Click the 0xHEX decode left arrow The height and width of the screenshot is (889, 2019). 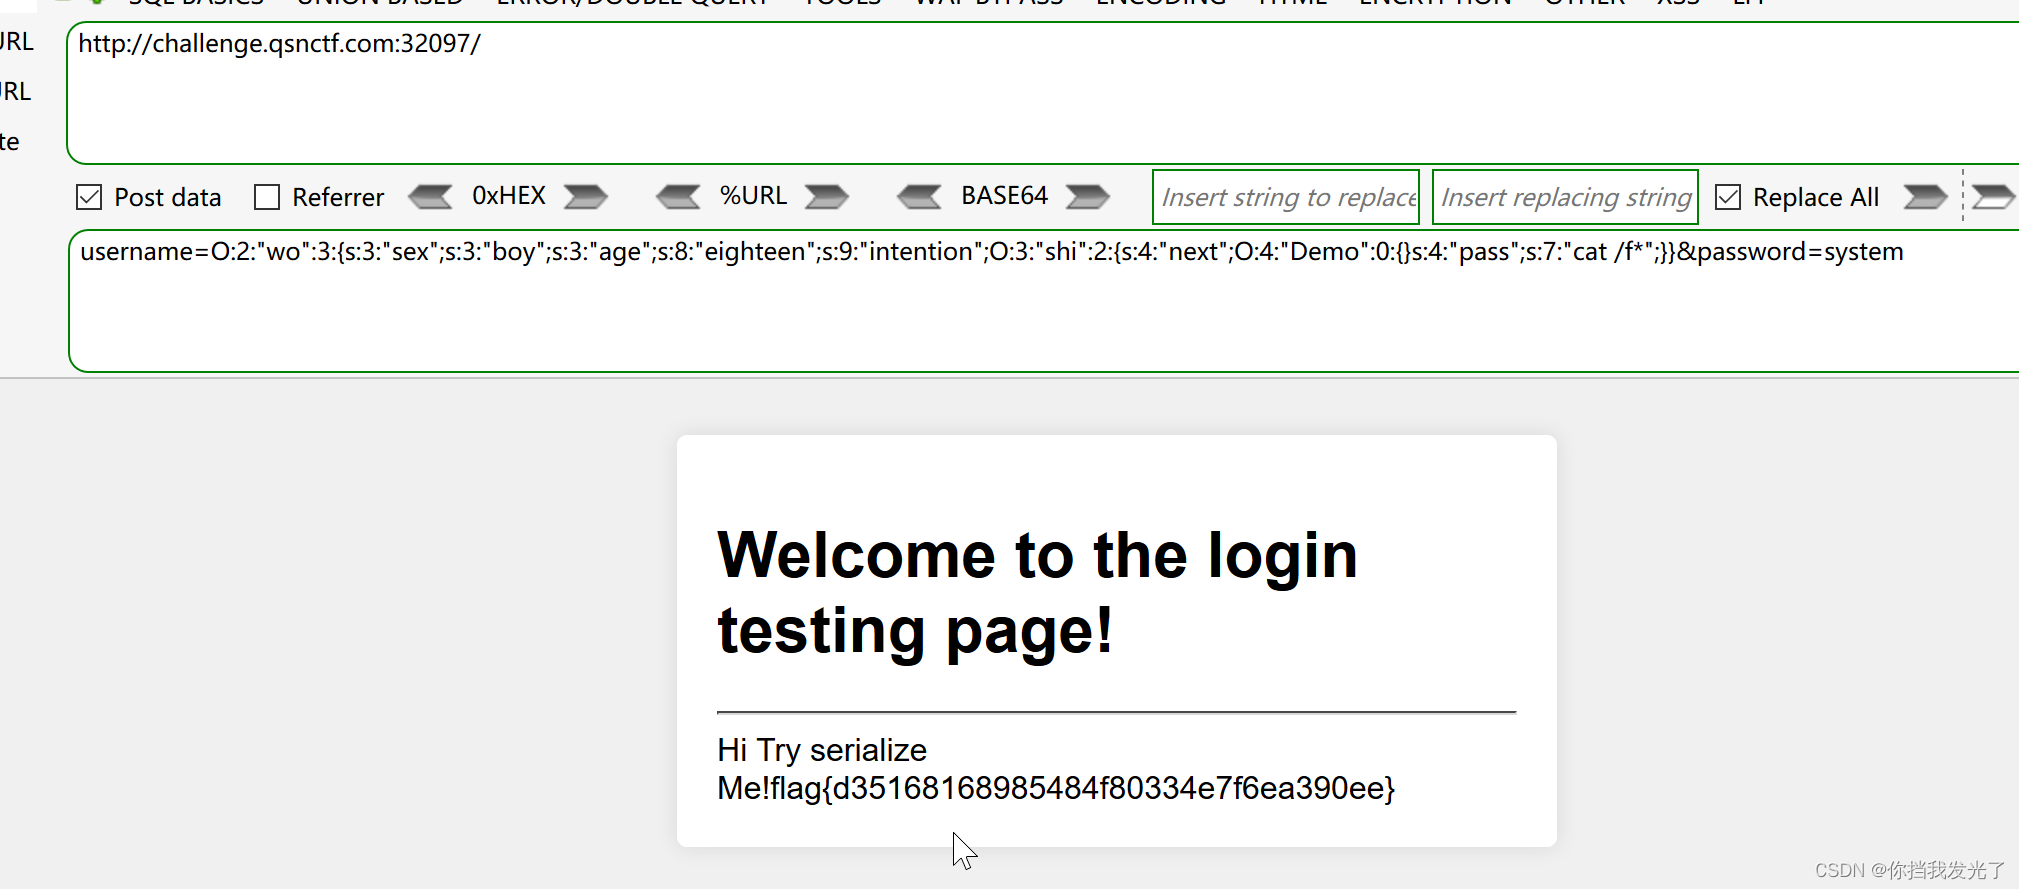431,197
